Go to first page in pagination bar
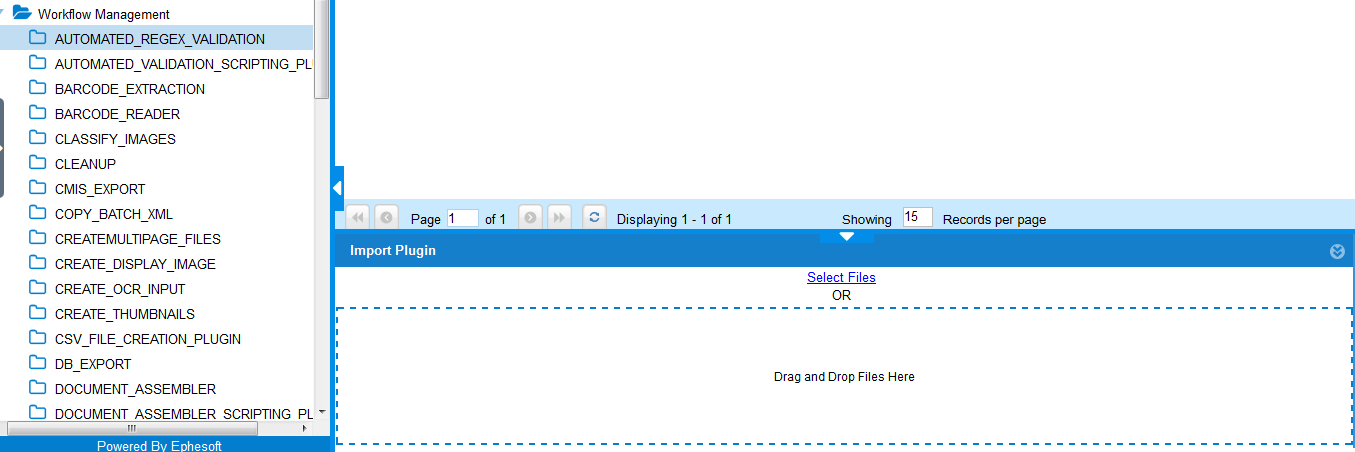Viewport: 1355px width, 452px height. (357, 217)
